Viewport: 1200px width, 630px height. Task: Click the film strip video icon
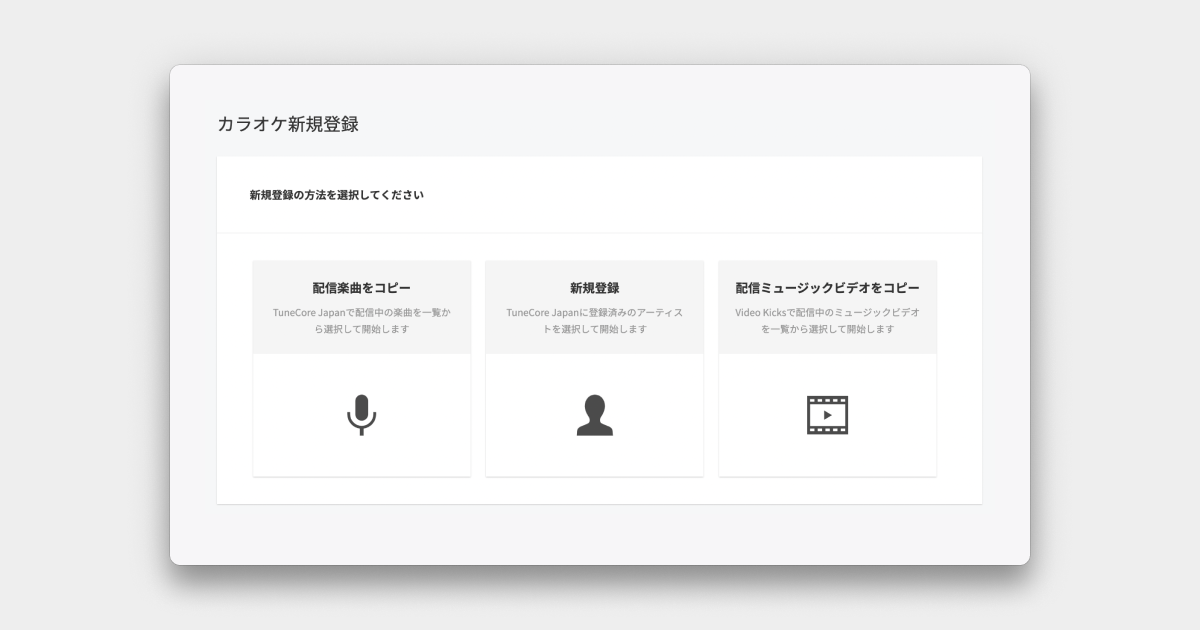(x=827, y=415)
